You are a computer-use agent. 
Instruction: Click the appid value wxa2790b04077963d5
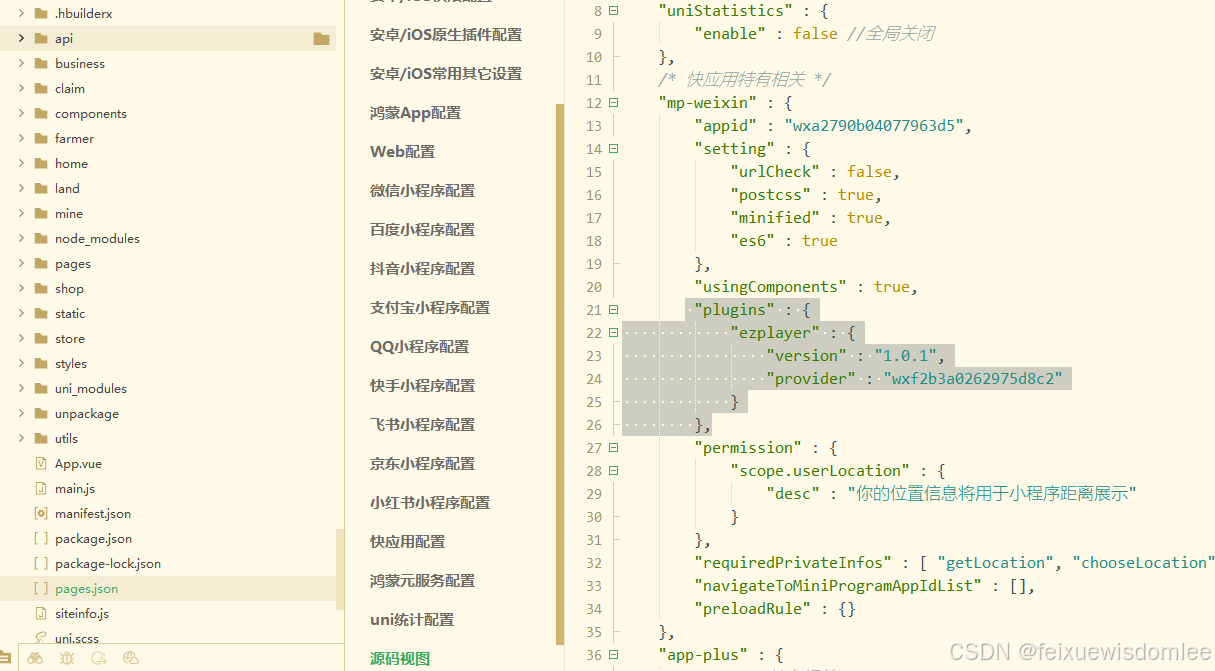pos(876,126)
